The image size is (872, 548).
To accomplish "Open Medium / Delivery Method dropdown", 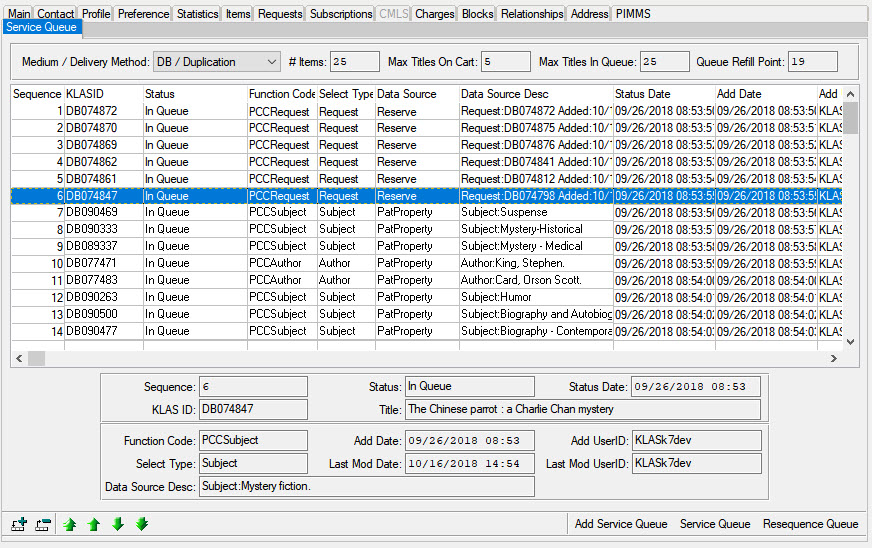I will coord(273,62).
